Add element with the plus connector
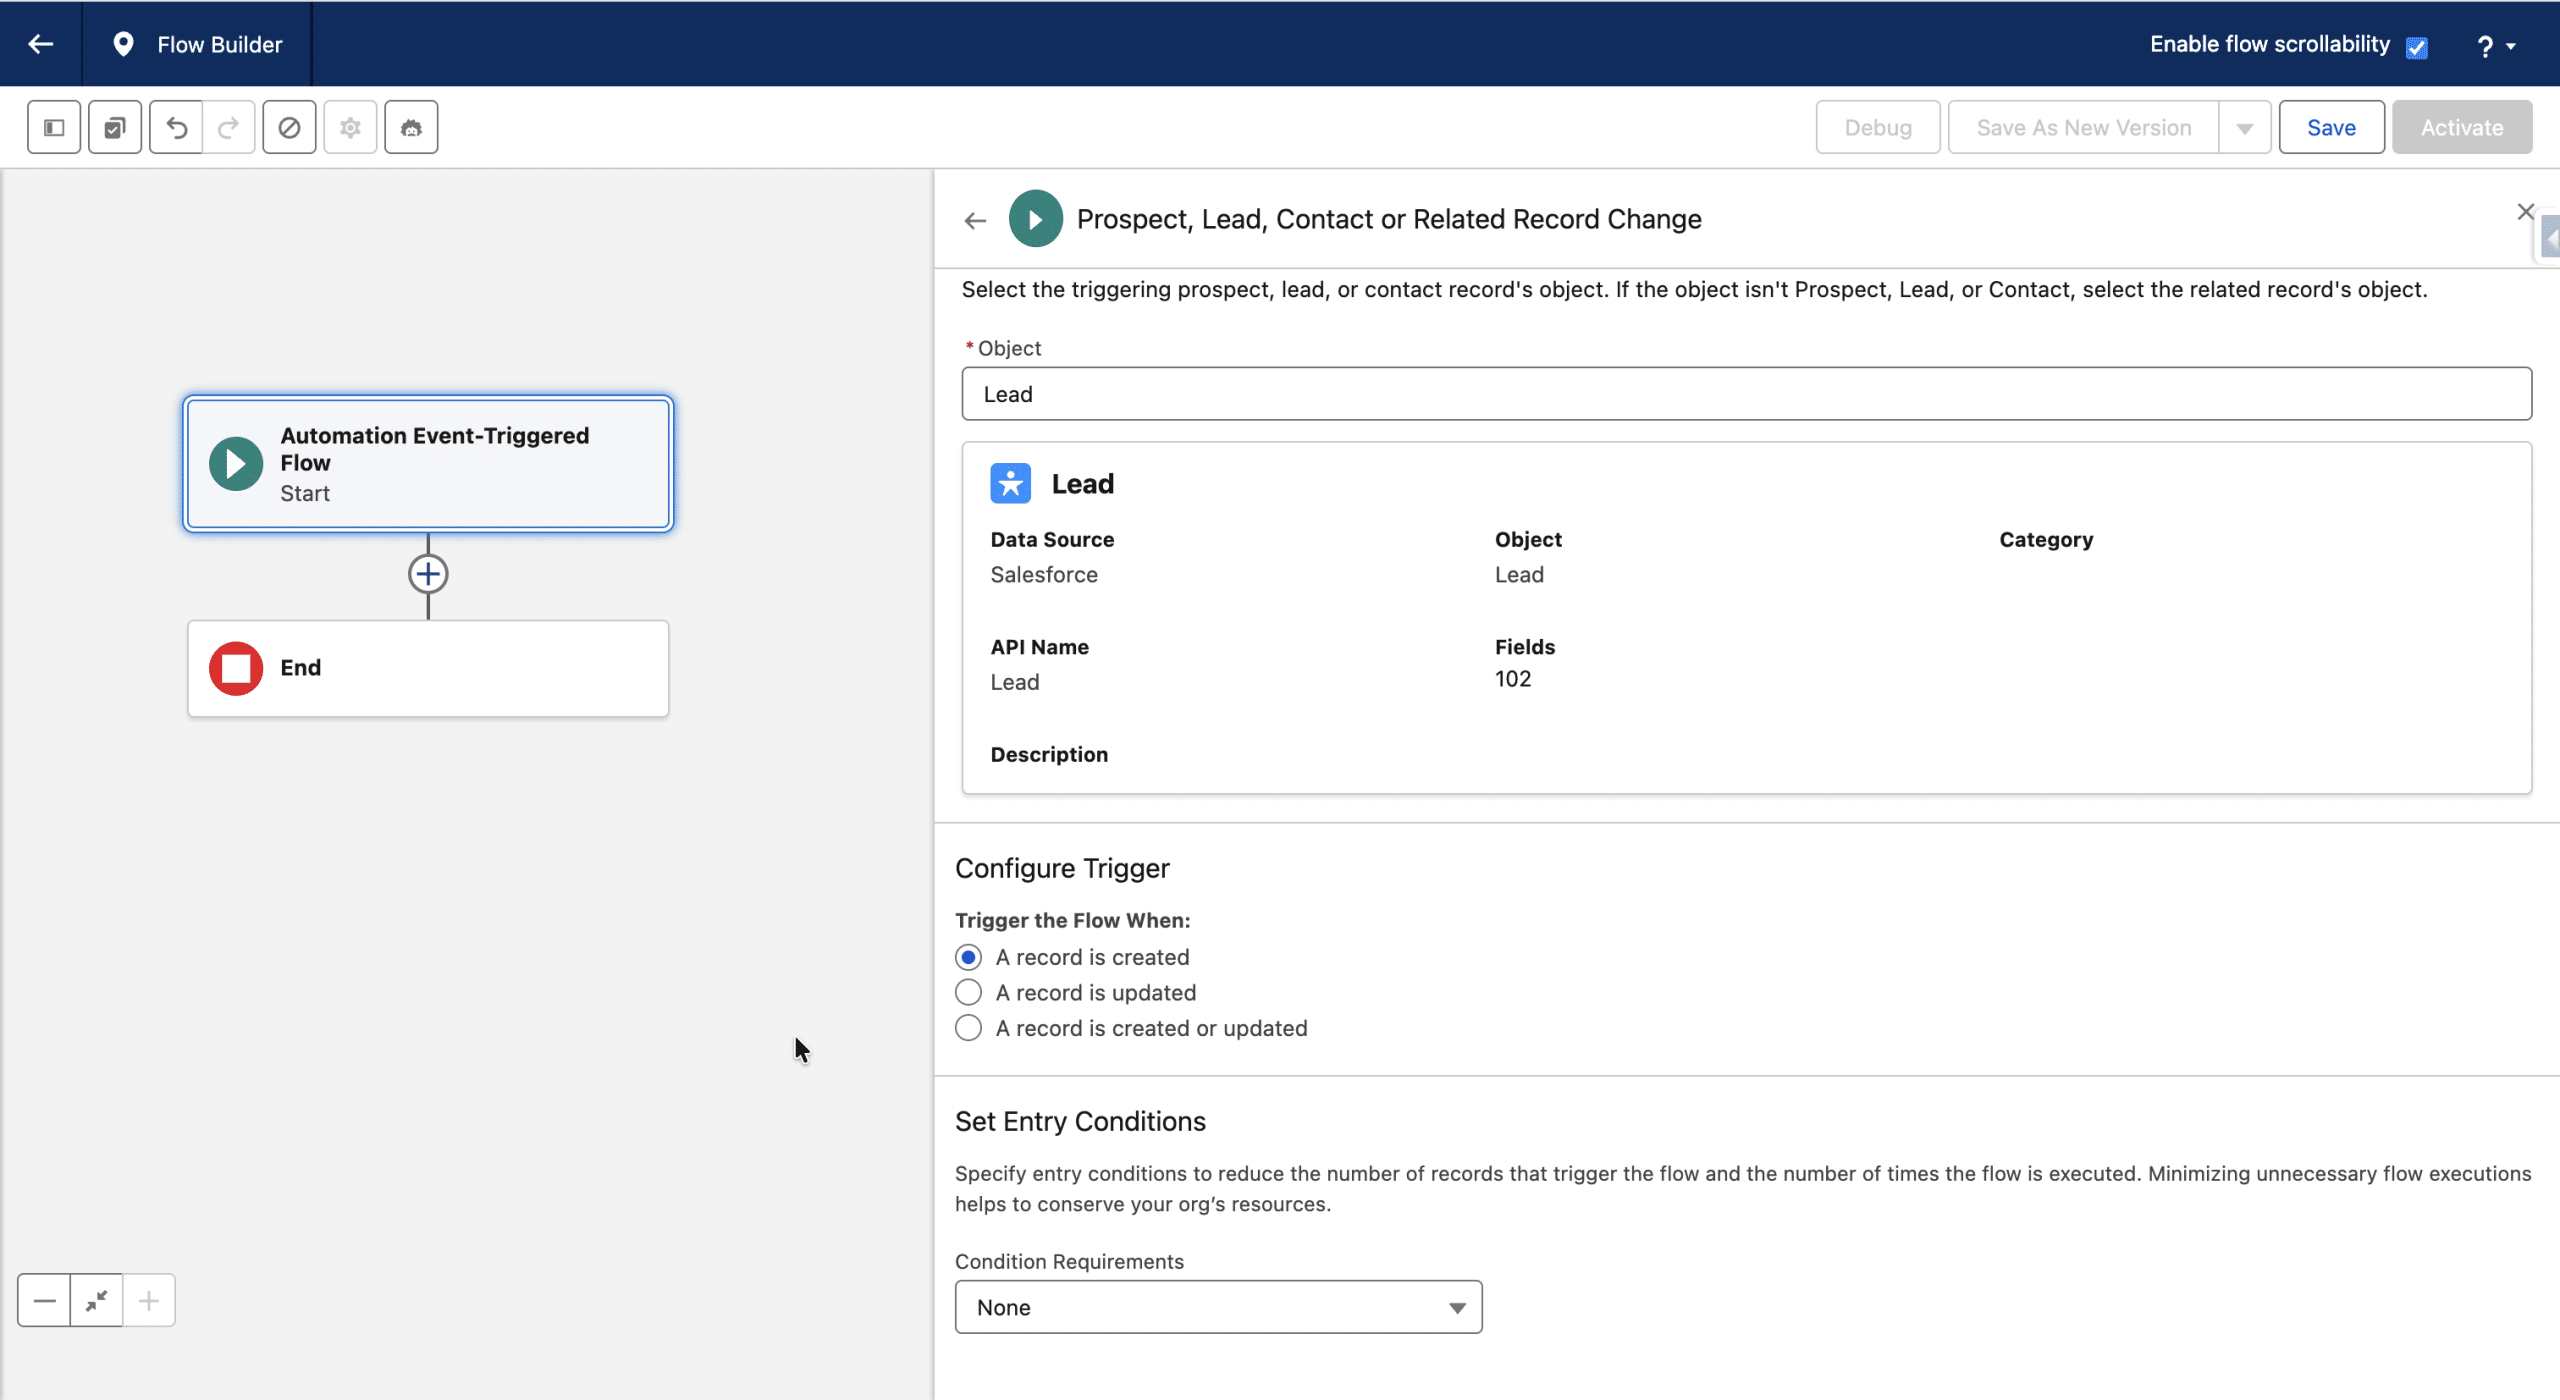 tap(428, 574)
